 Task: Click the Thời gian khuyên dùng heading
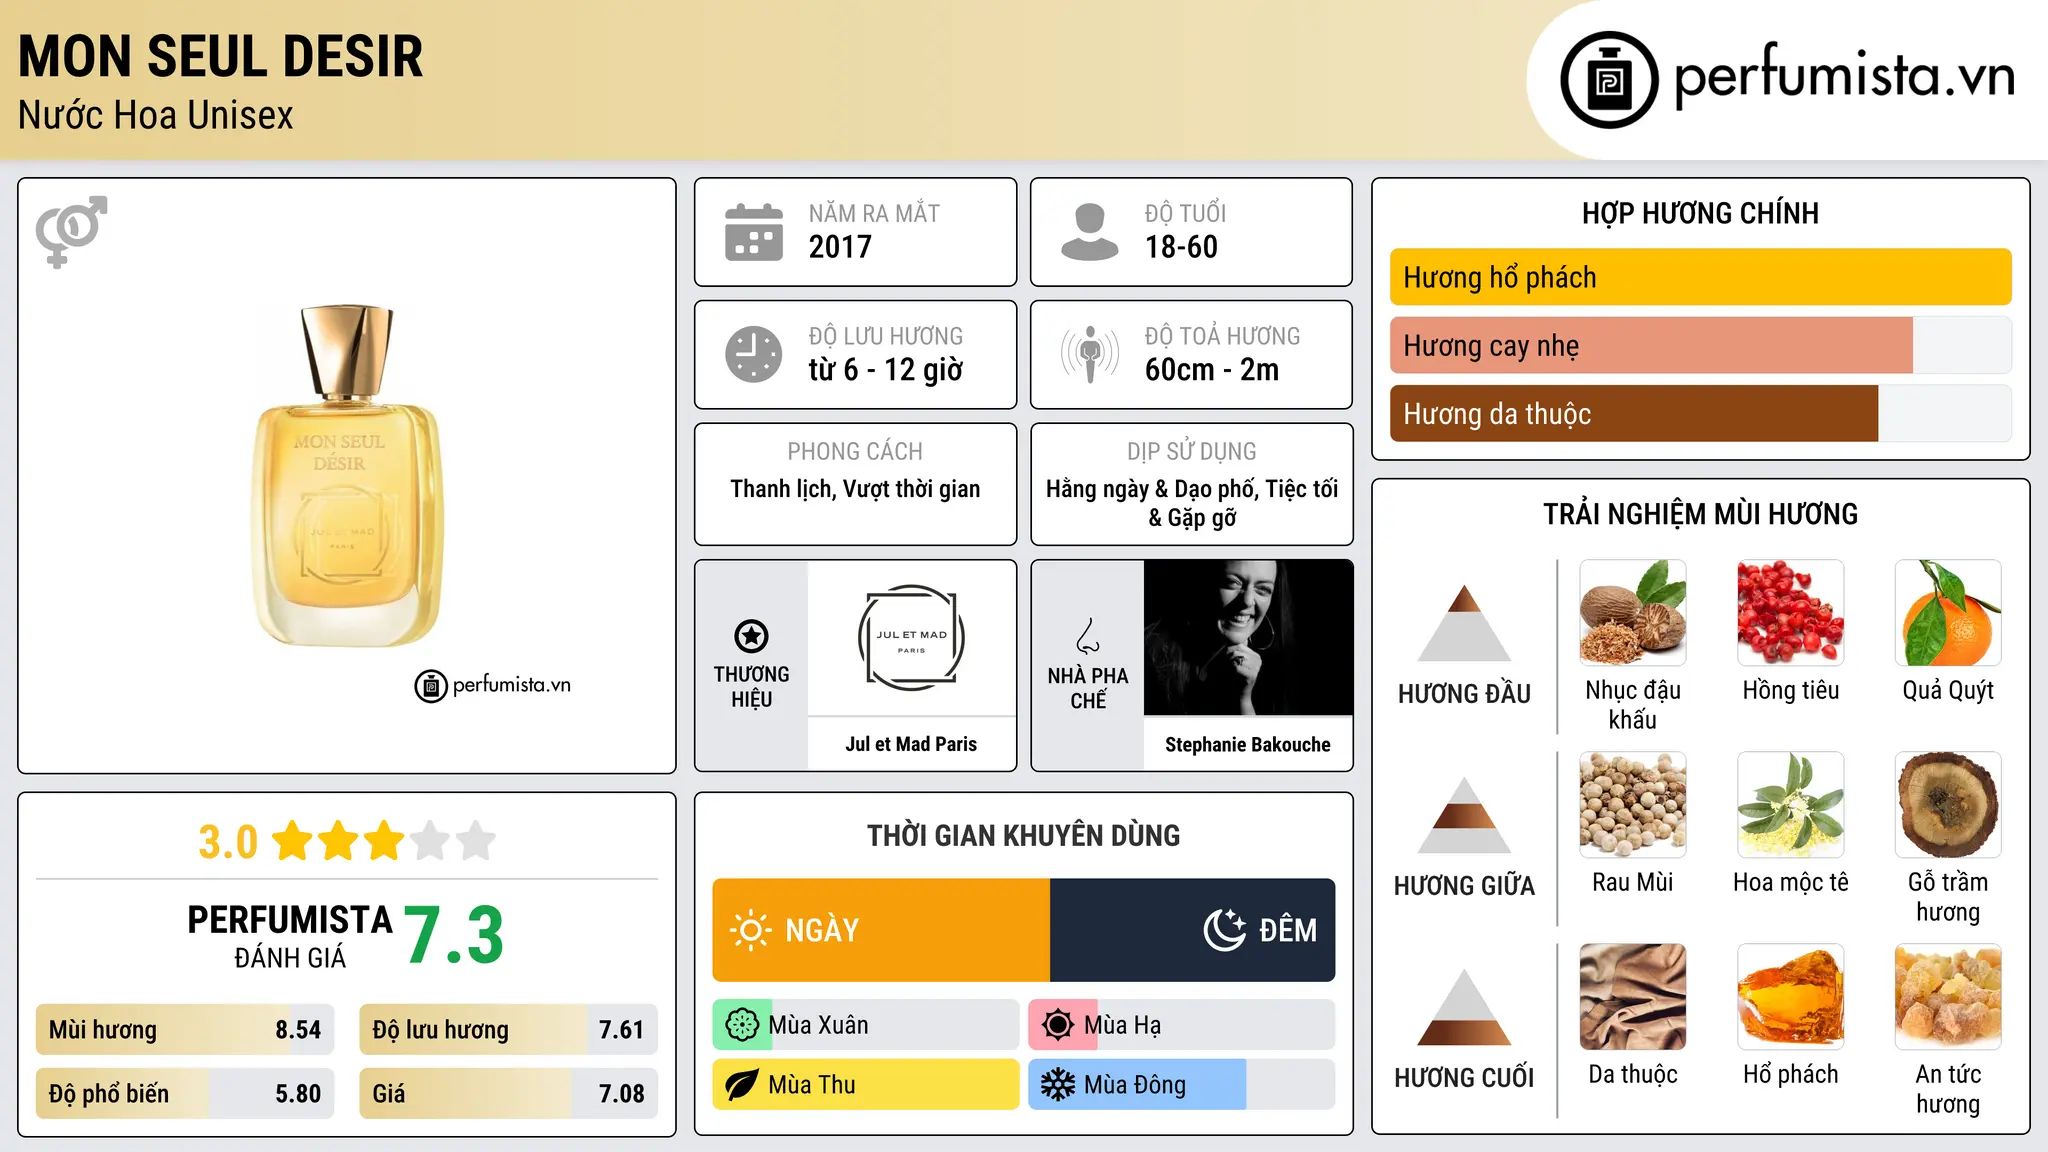click(x=1023, y=836)
